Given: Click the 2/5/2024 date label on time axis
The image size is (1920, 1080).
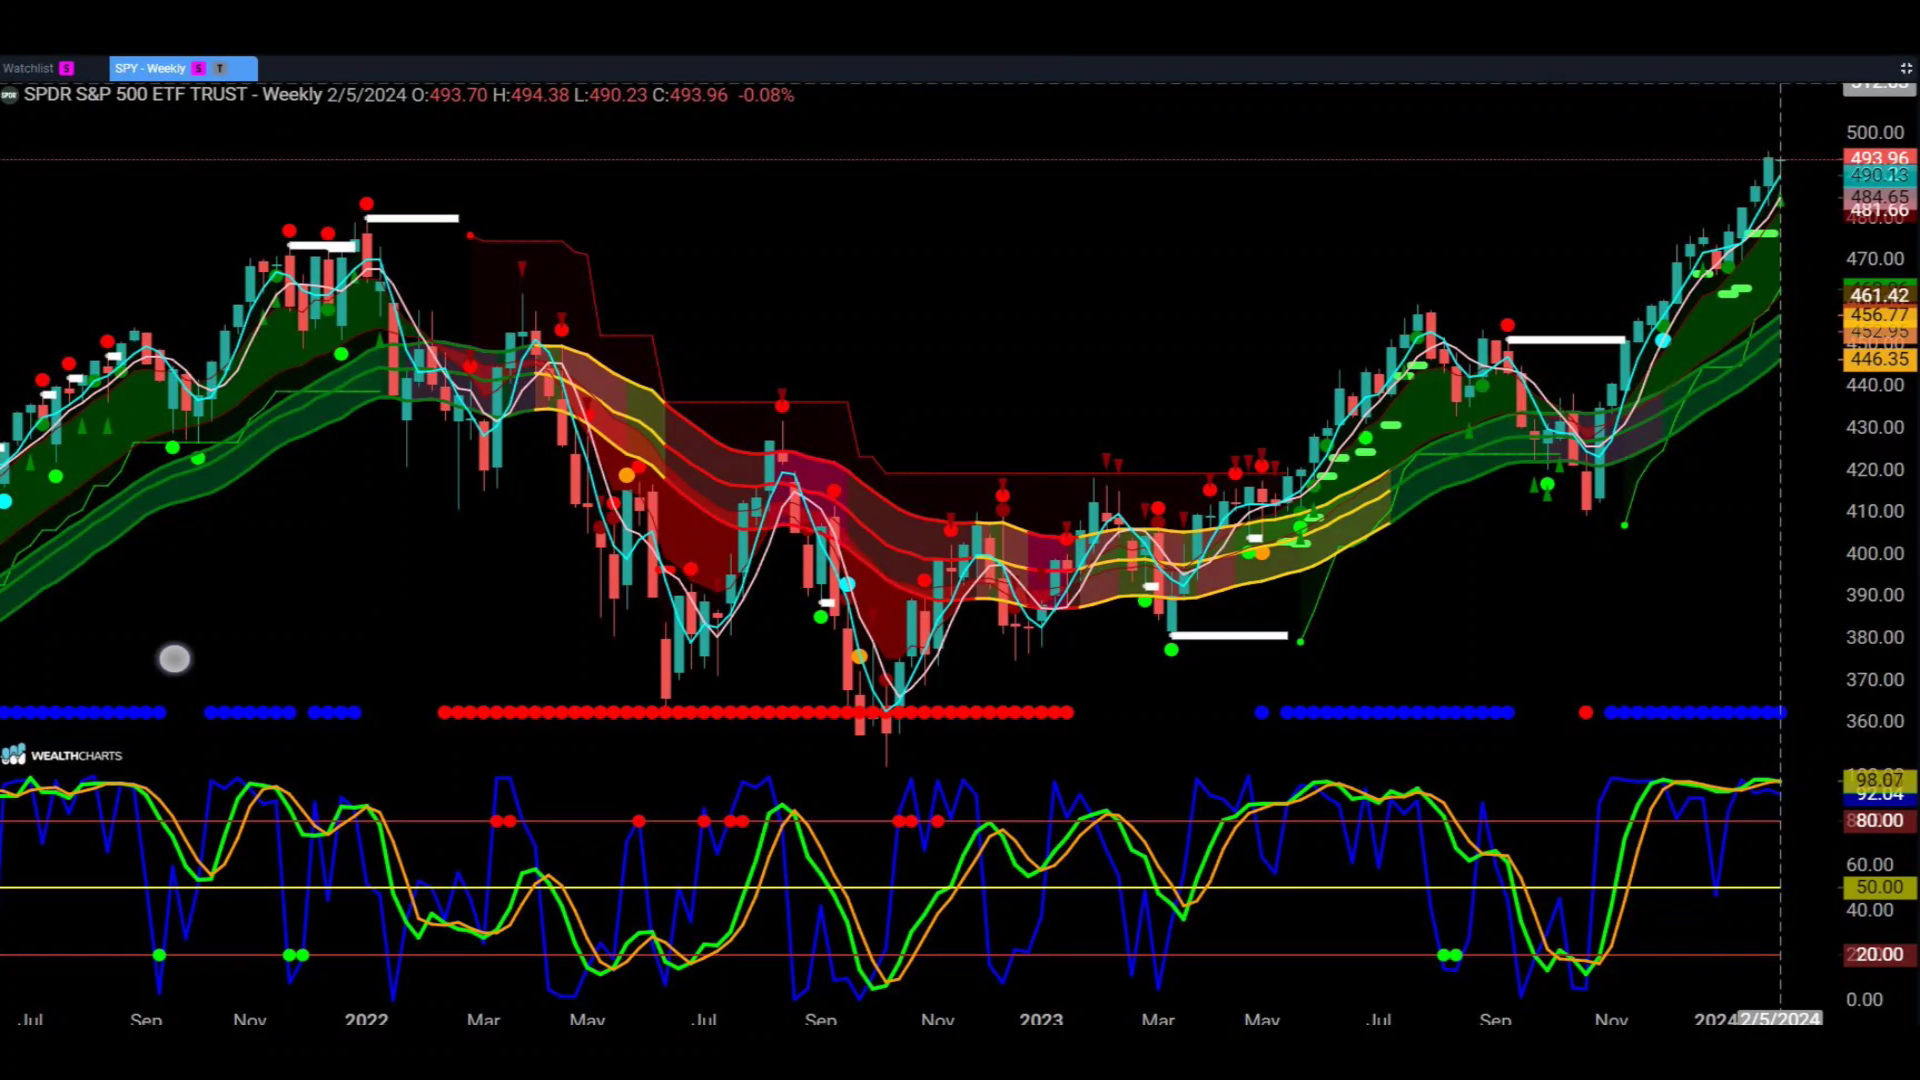Looking at the screenshot, I should (1780, 1019).
